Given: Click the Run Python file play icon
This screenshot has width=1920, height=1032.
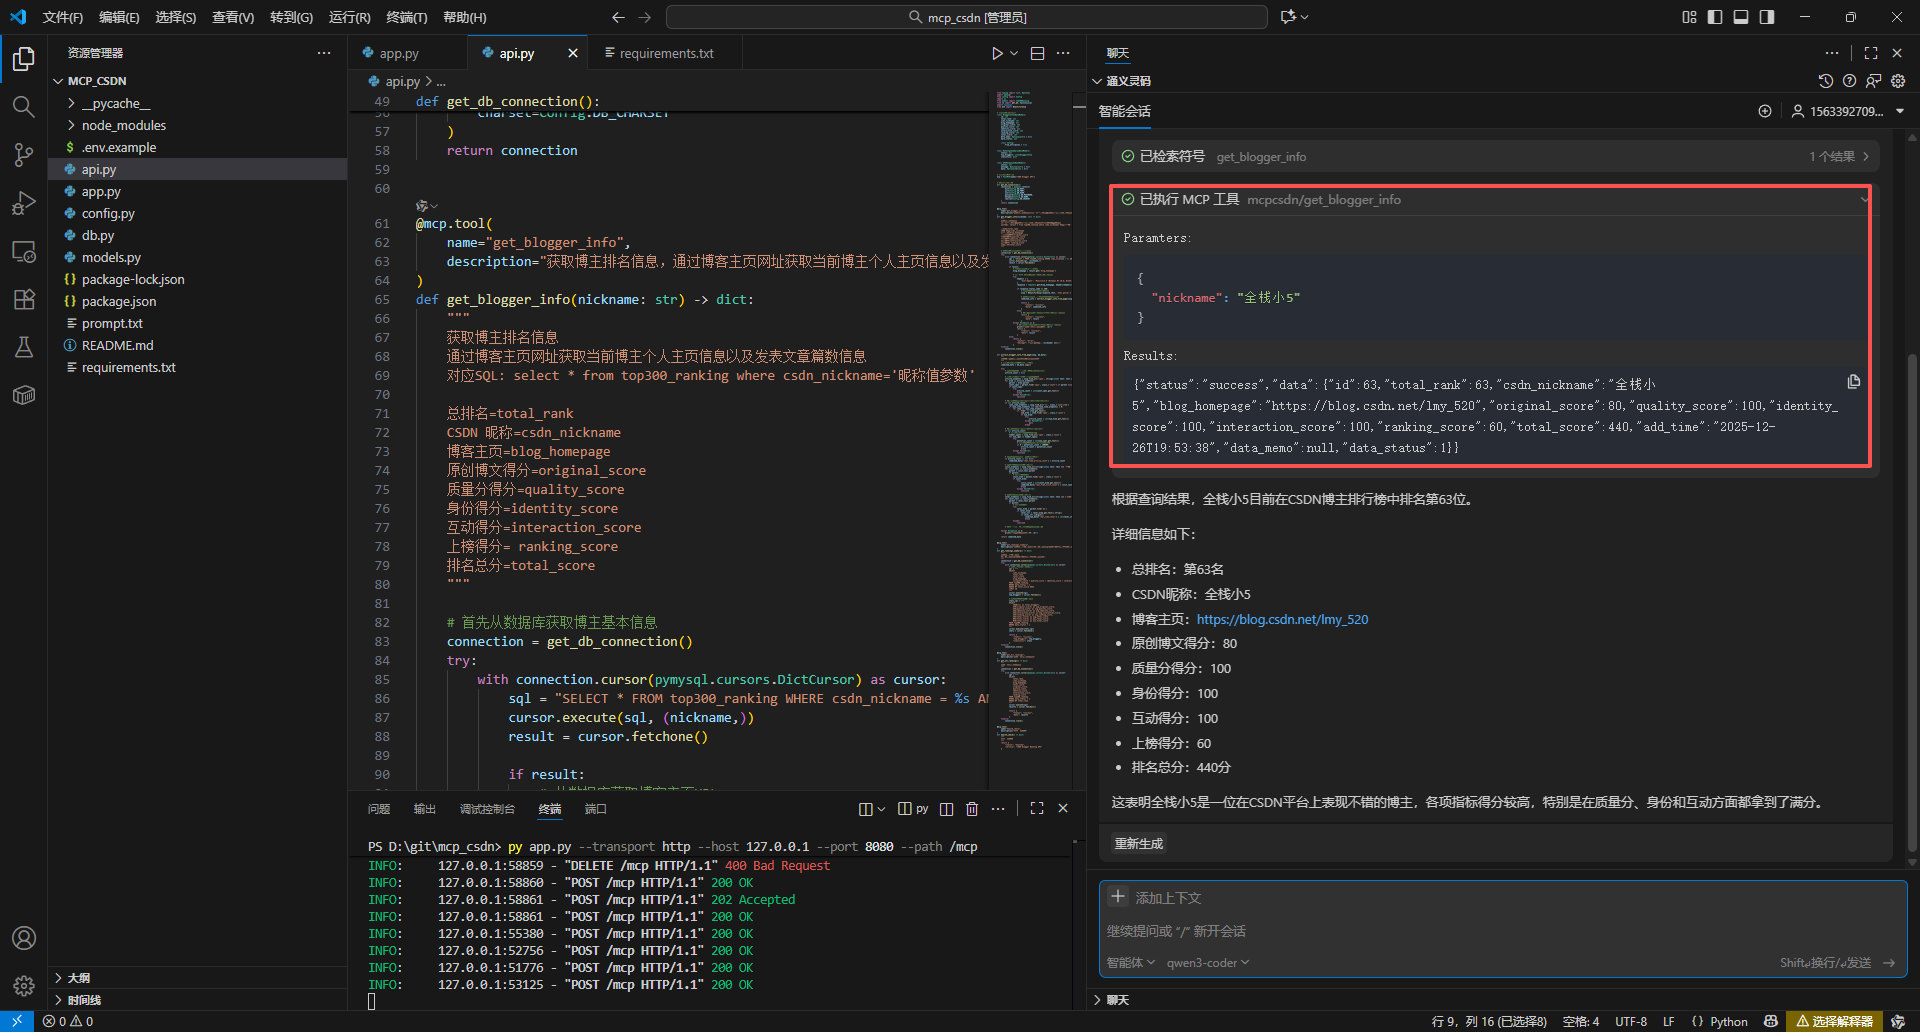Looking at the screenshot, I should click(x=996, y=53).
